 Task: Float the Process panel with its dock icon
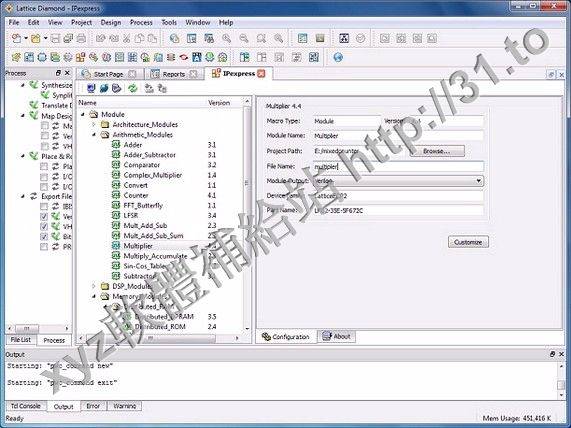tap(58, 73)
